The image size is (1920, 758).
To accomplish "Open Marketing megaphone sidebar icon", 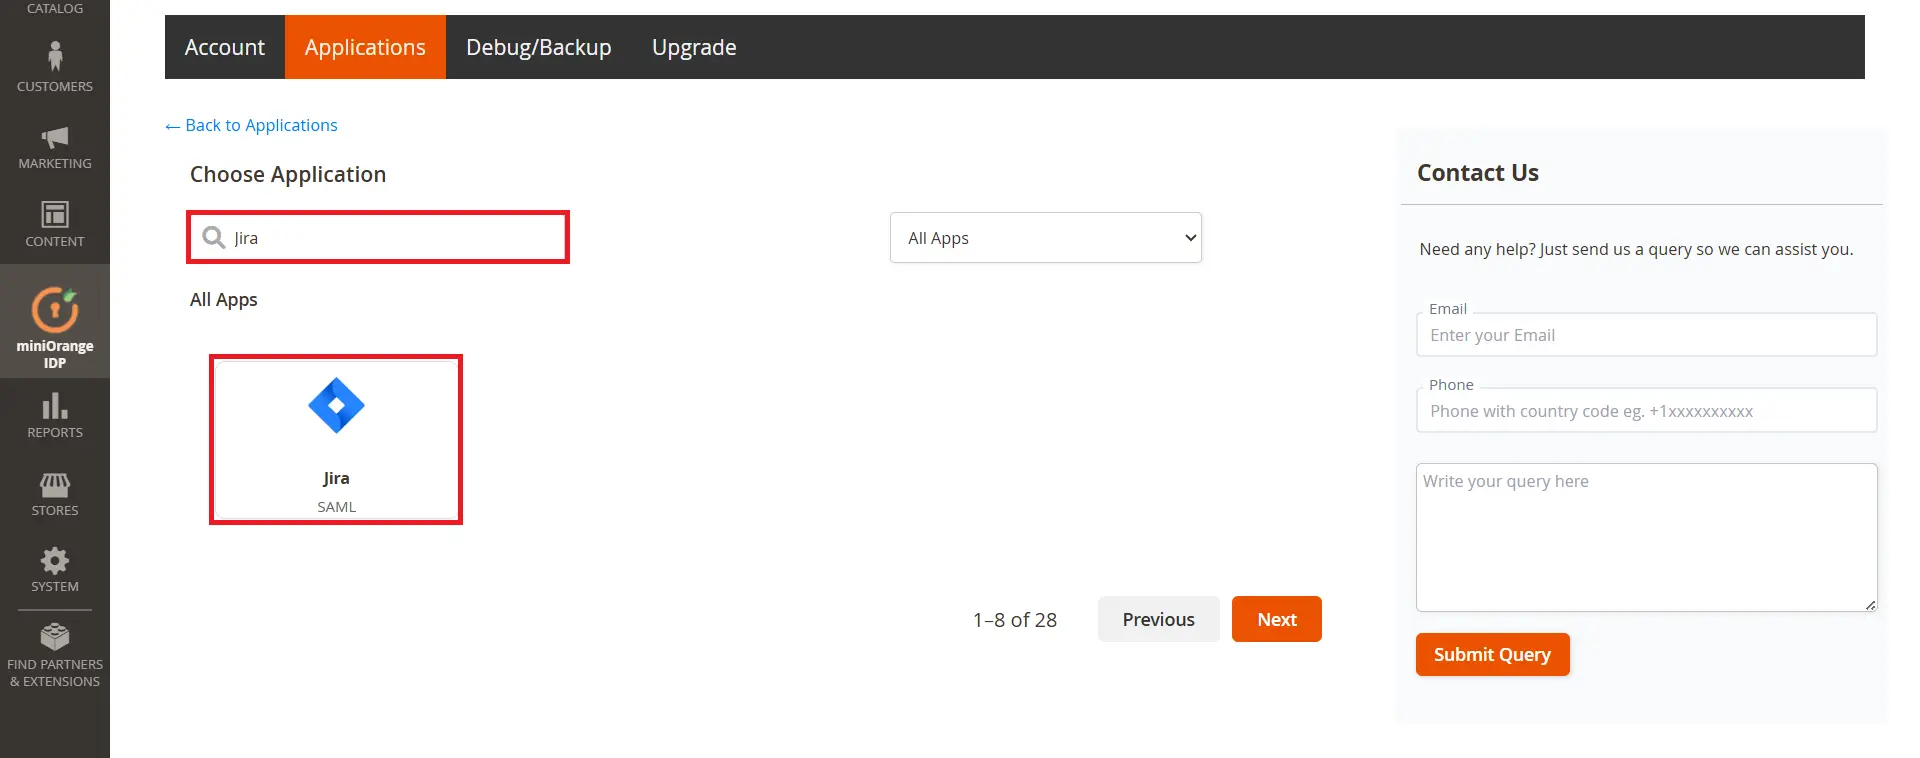I will tap(55, 137).
